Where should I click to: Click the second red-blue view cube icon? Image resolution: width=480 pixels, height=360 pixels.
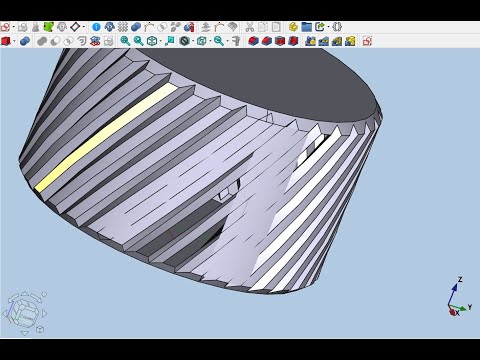click(267, 41)
